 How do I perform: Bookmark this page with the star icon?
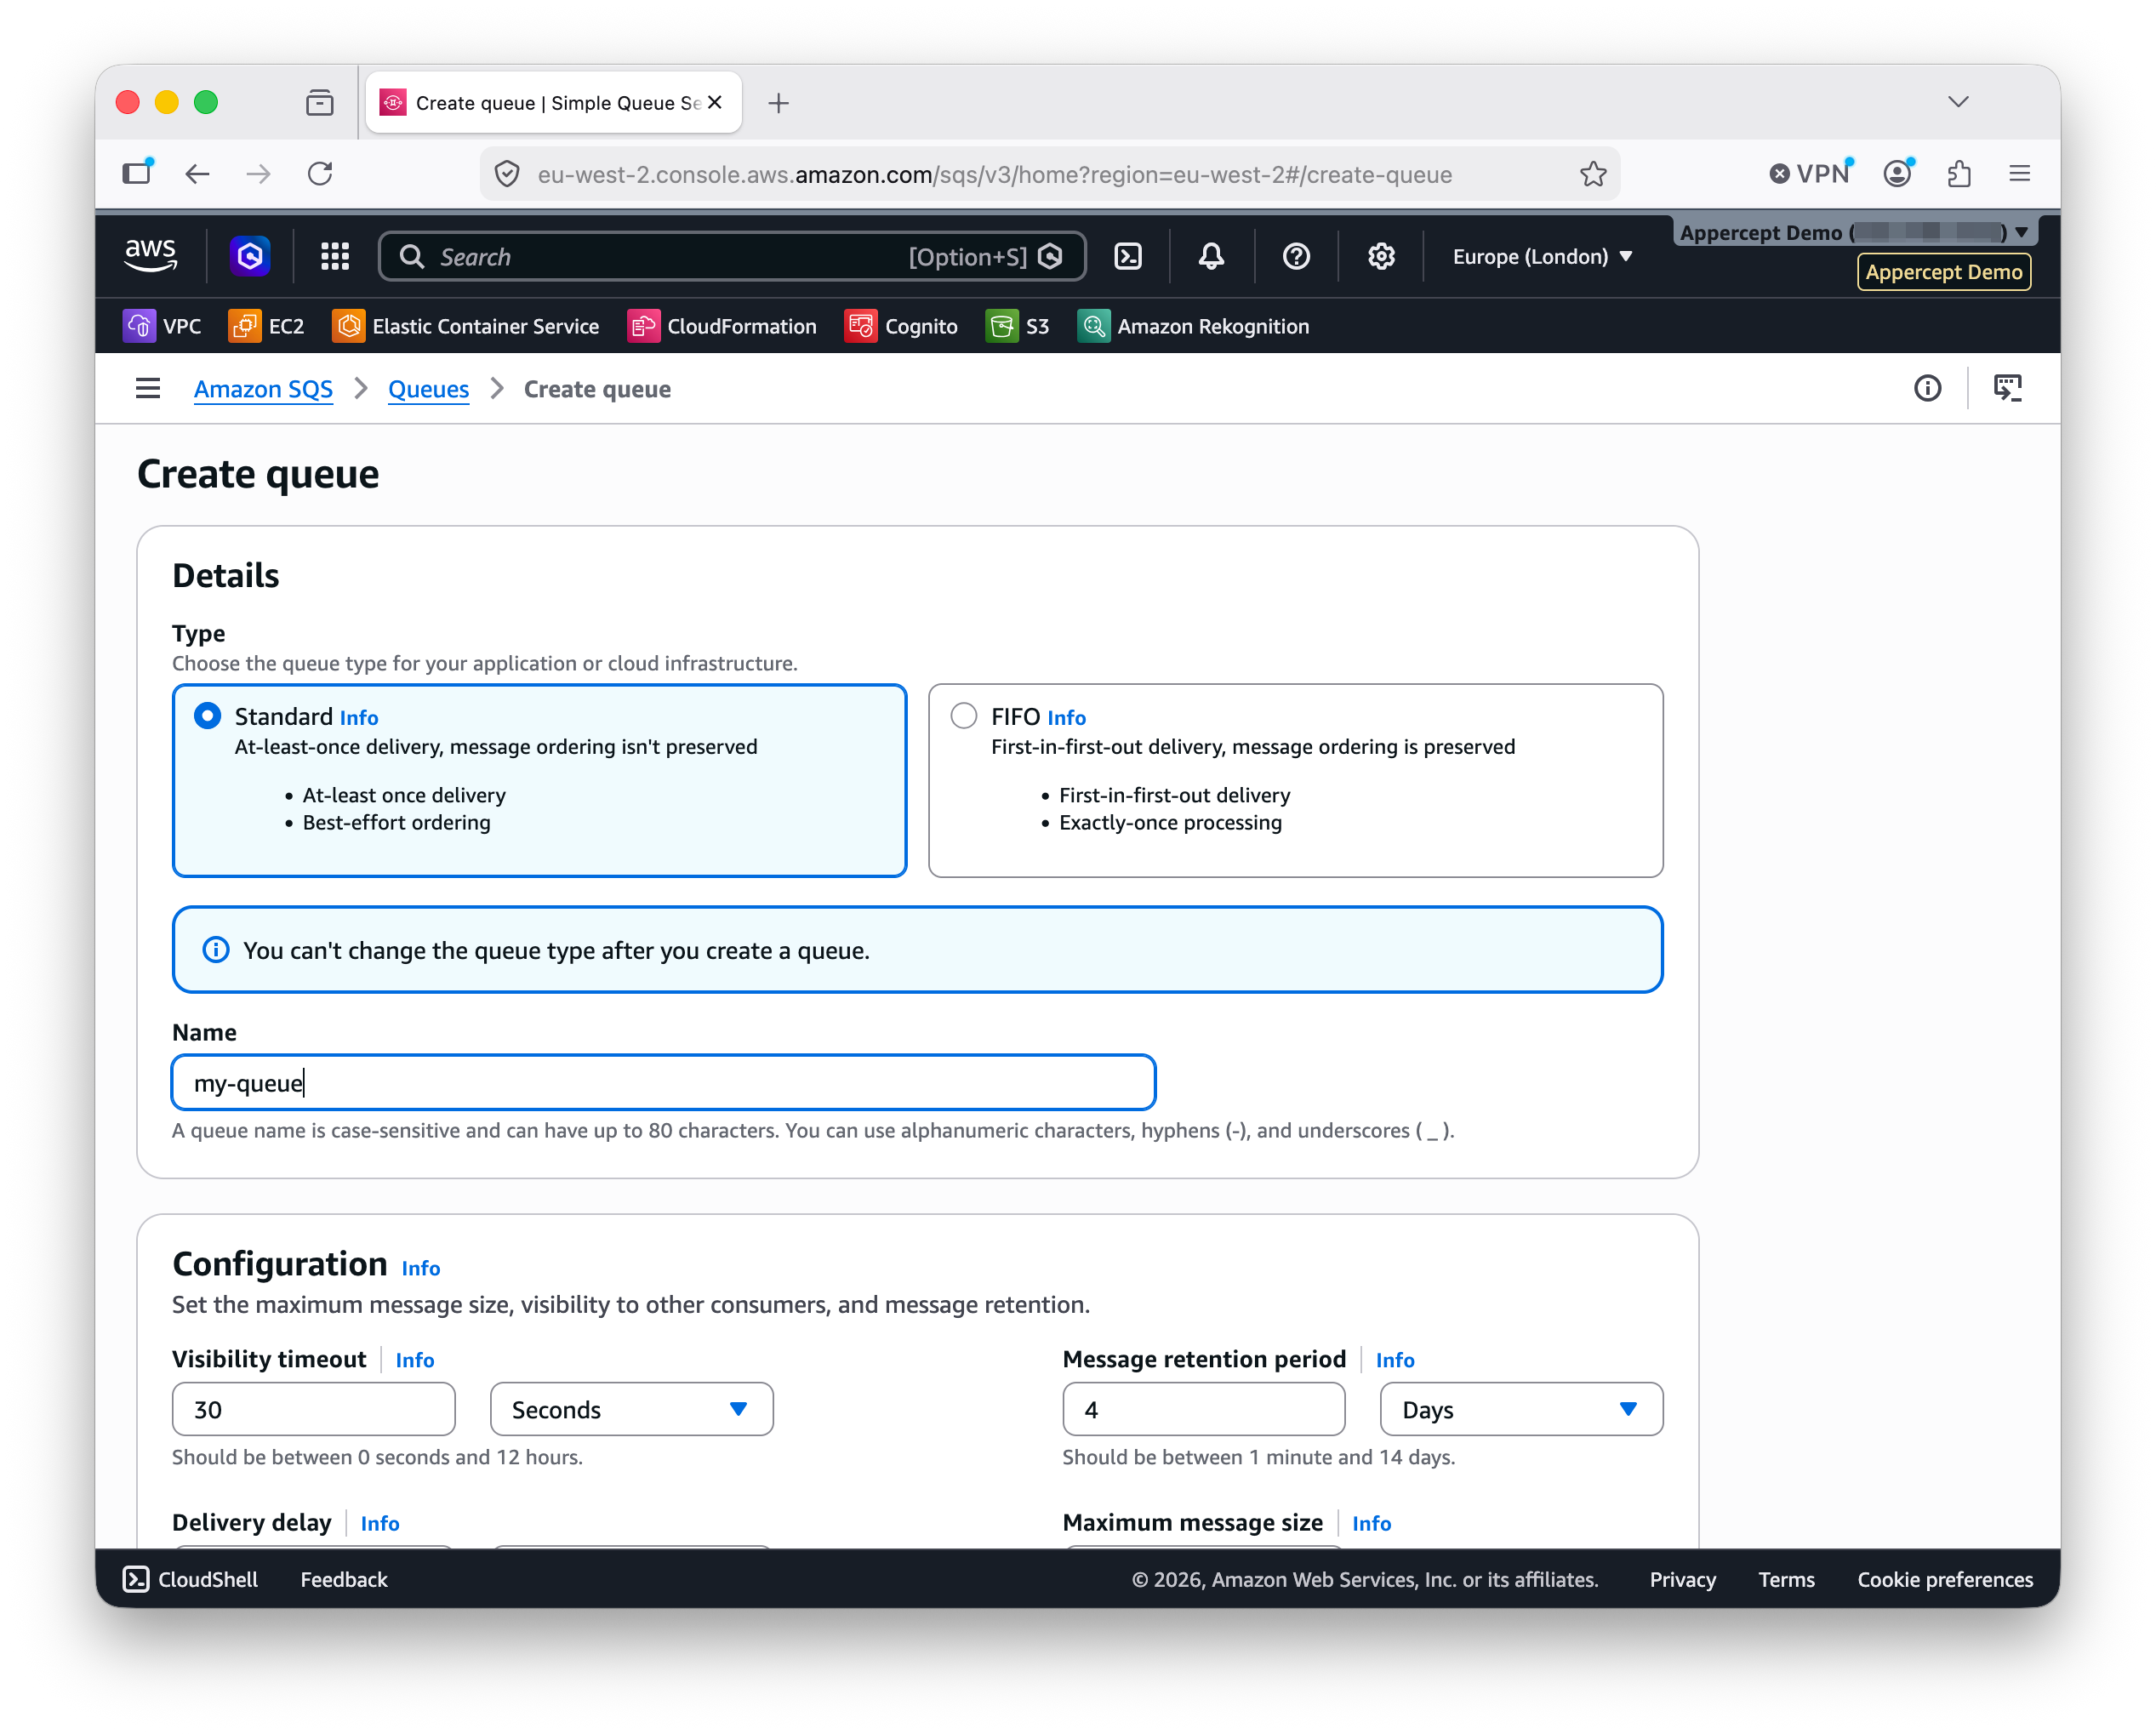click(x=1593, y=174)
